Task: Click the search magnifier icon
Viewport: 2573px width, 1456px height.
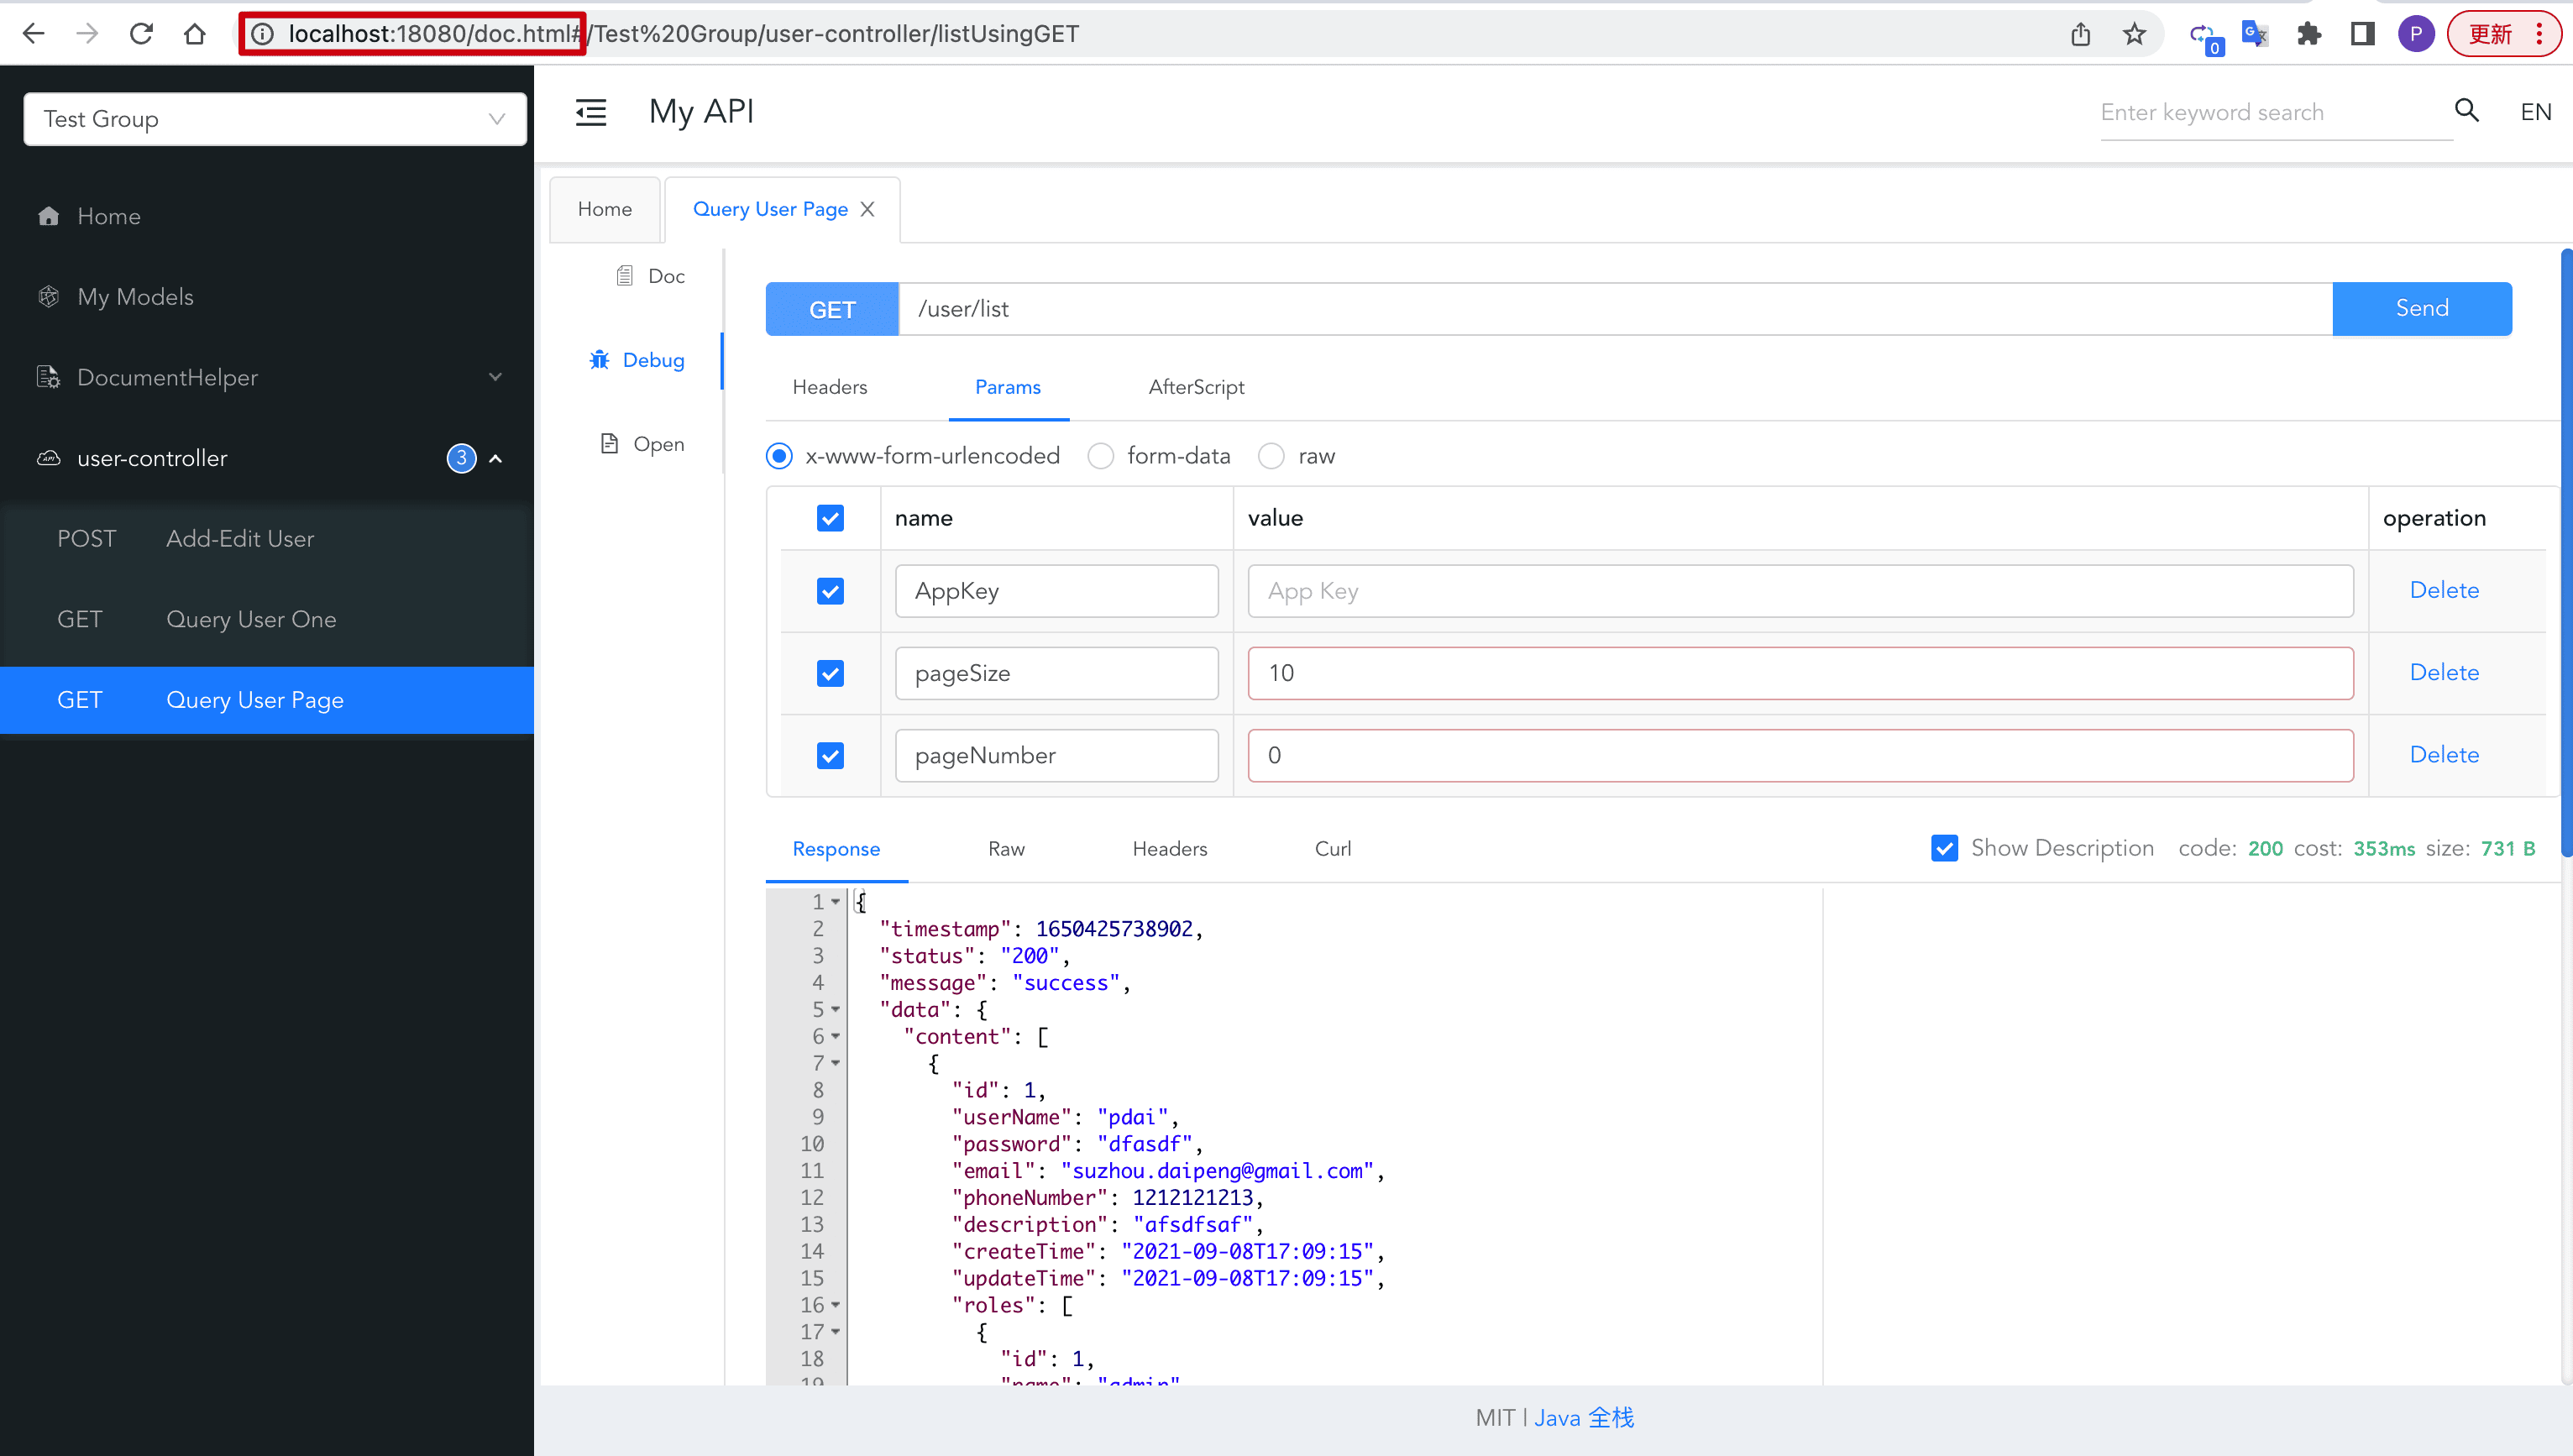Action: point(2466,111)
